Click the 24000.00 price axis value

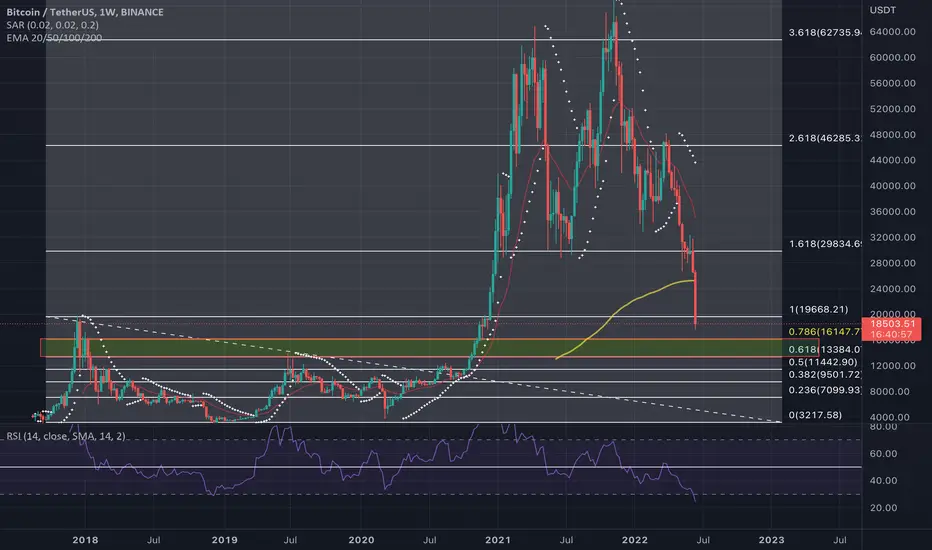[x=892, y=288]
